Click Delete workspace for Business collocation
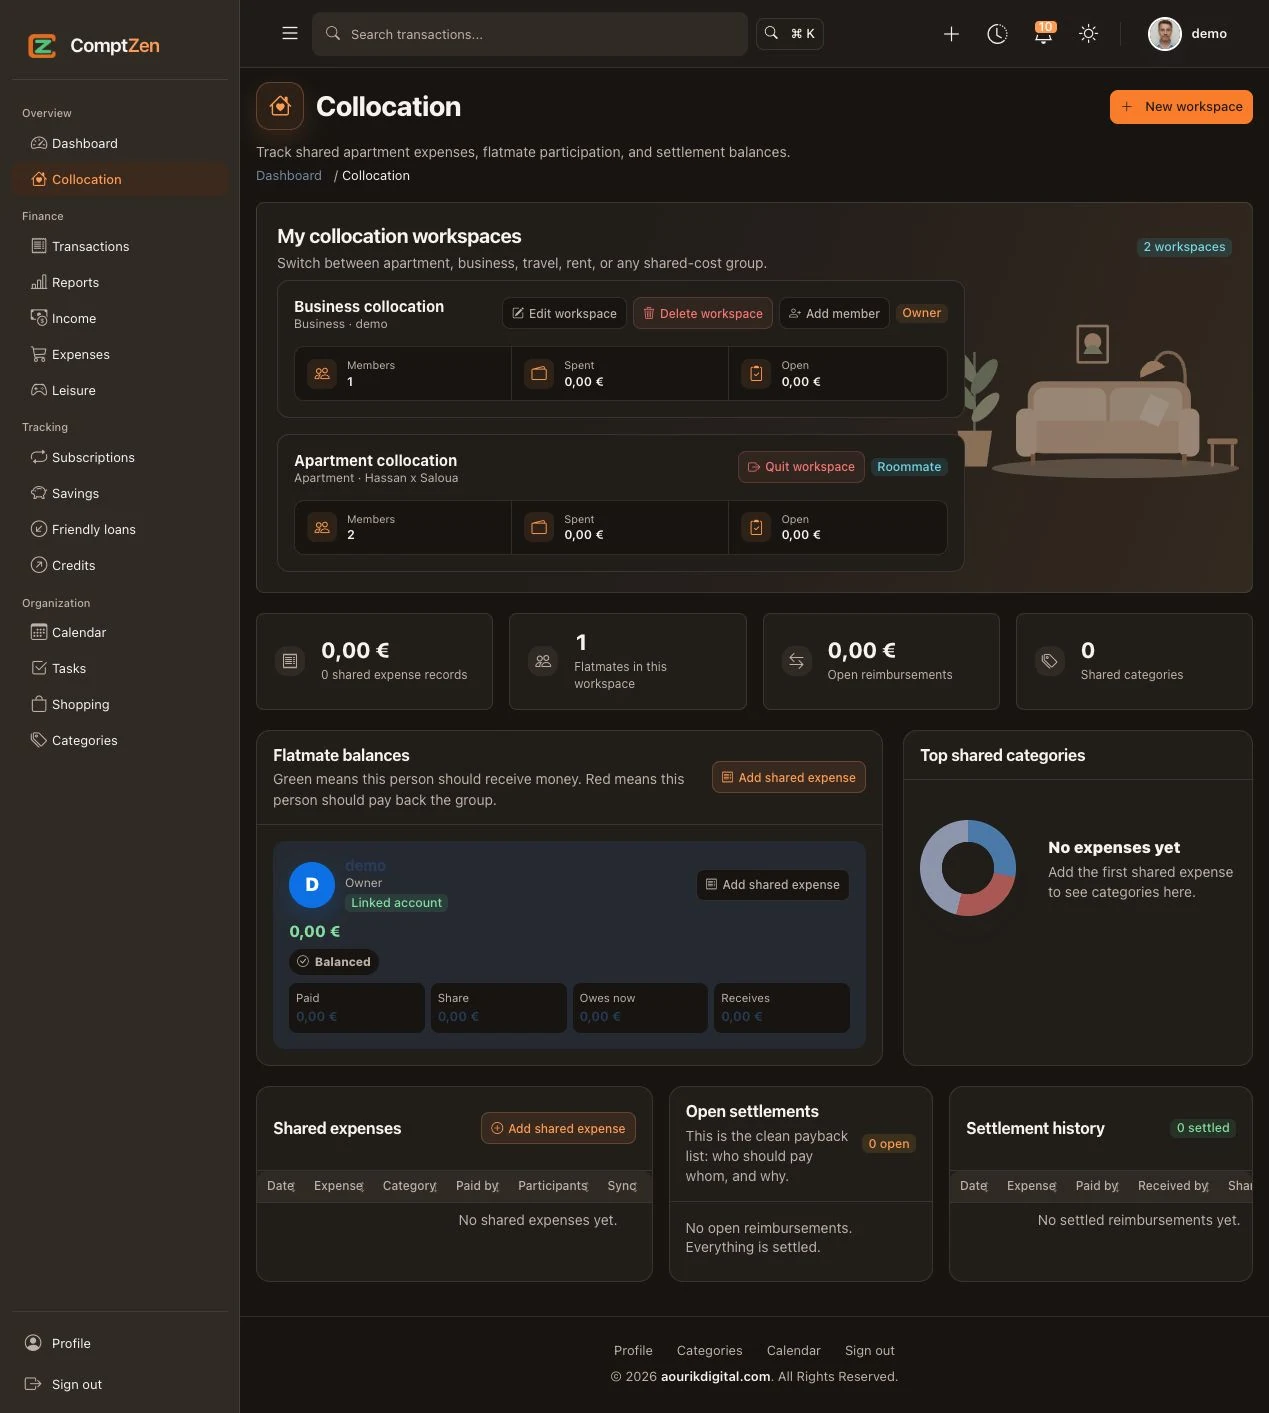The width and height of the screenshot is (1269, 1413). [x=703, y=313]
